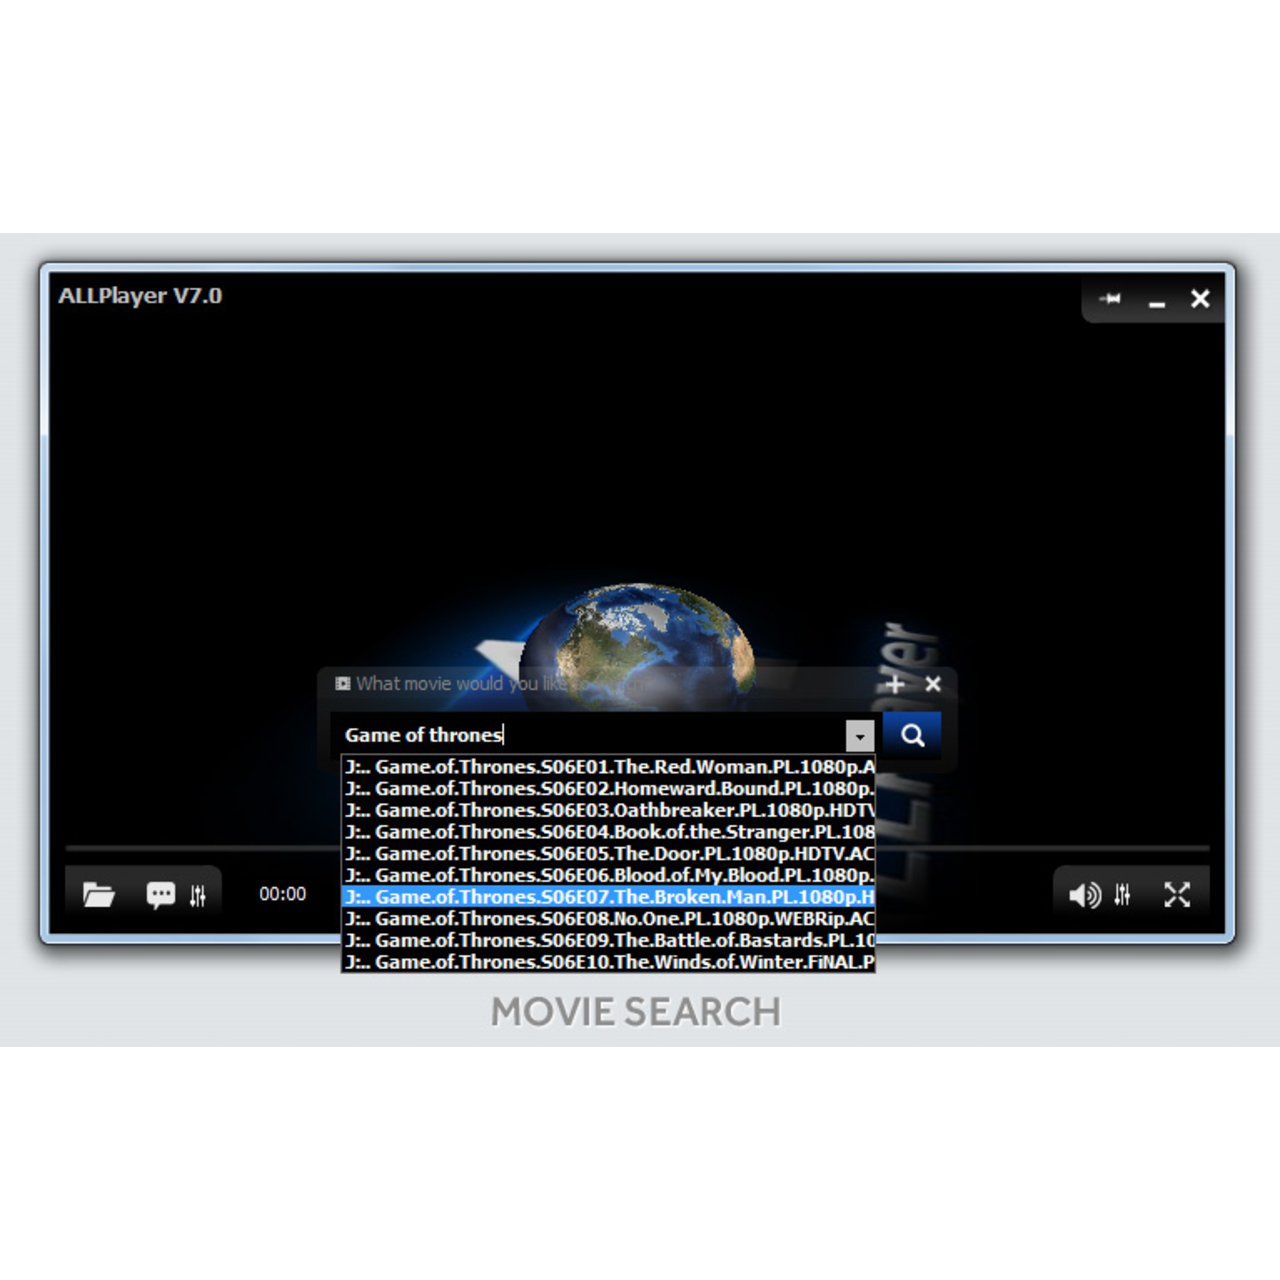
Task: Open the right-side equalizer icon
Action: (x=1123, y=895)
